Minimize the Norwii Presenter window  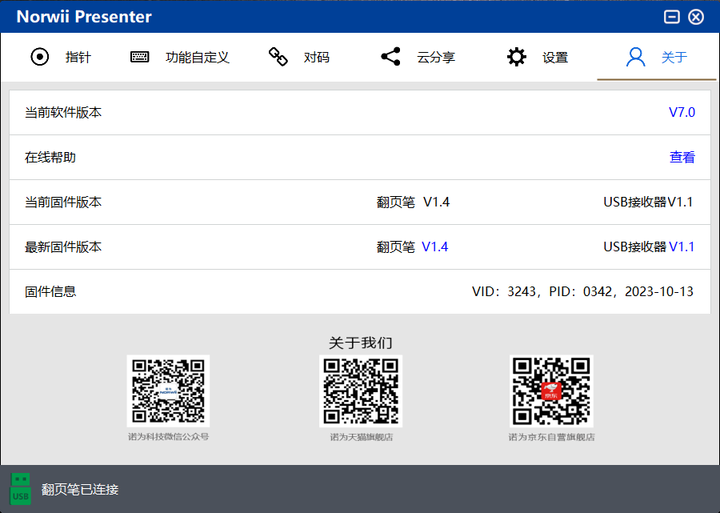pos(672,17)
